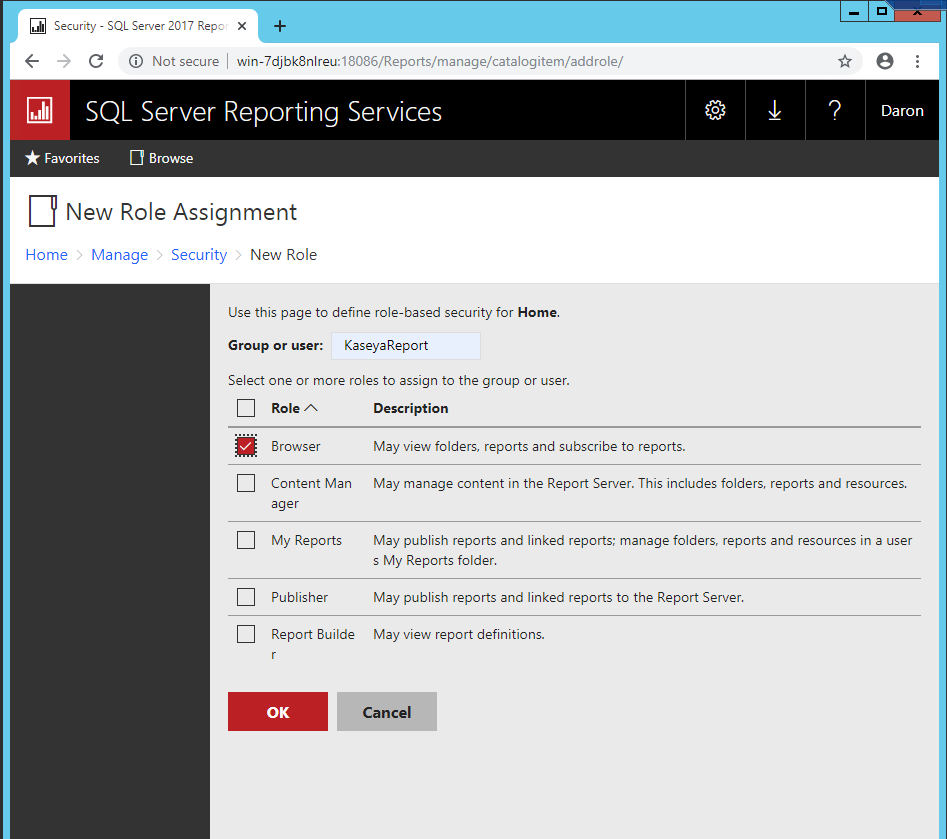Viewport: 947px width, 839px height.
Task: Click the Description column header
Action: pos(411,408)
